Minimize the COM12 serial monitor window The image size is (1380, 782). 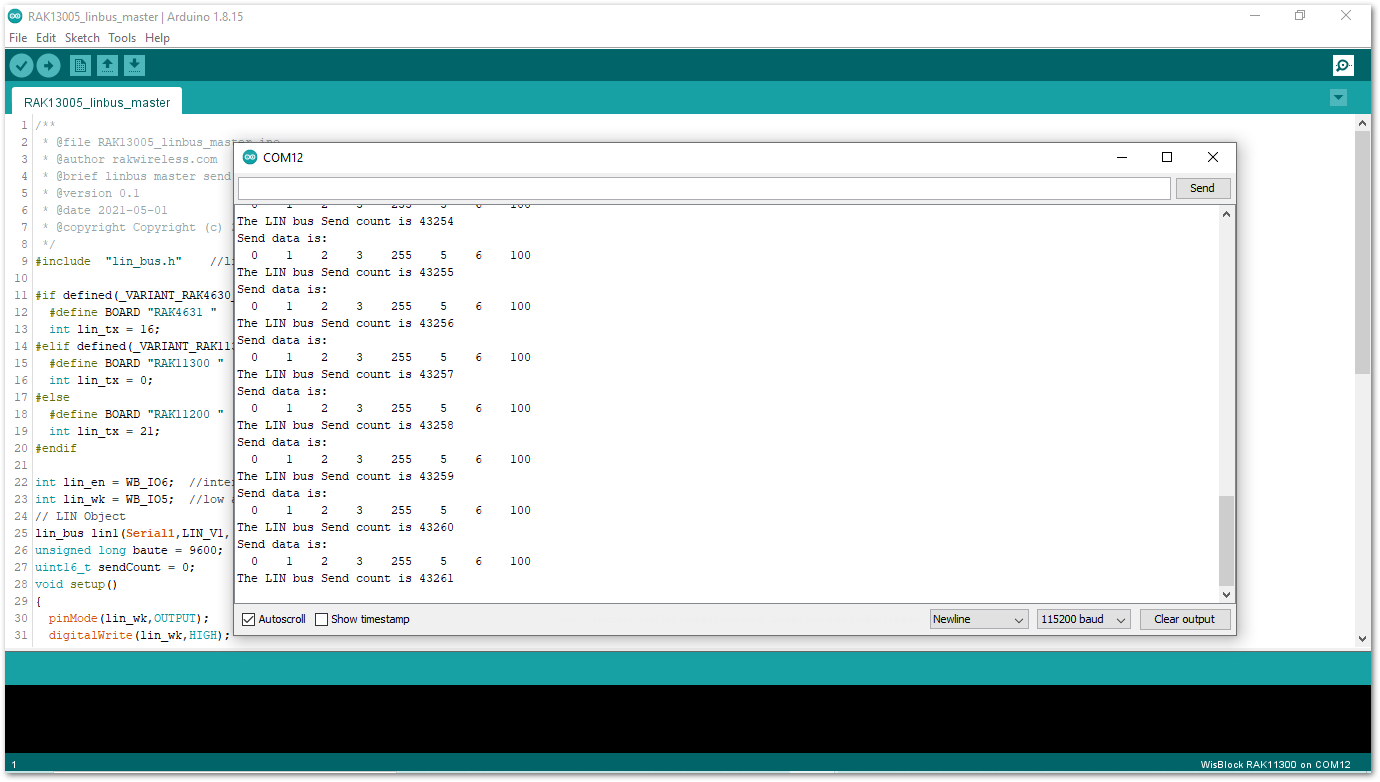[x=1121, y=157]
